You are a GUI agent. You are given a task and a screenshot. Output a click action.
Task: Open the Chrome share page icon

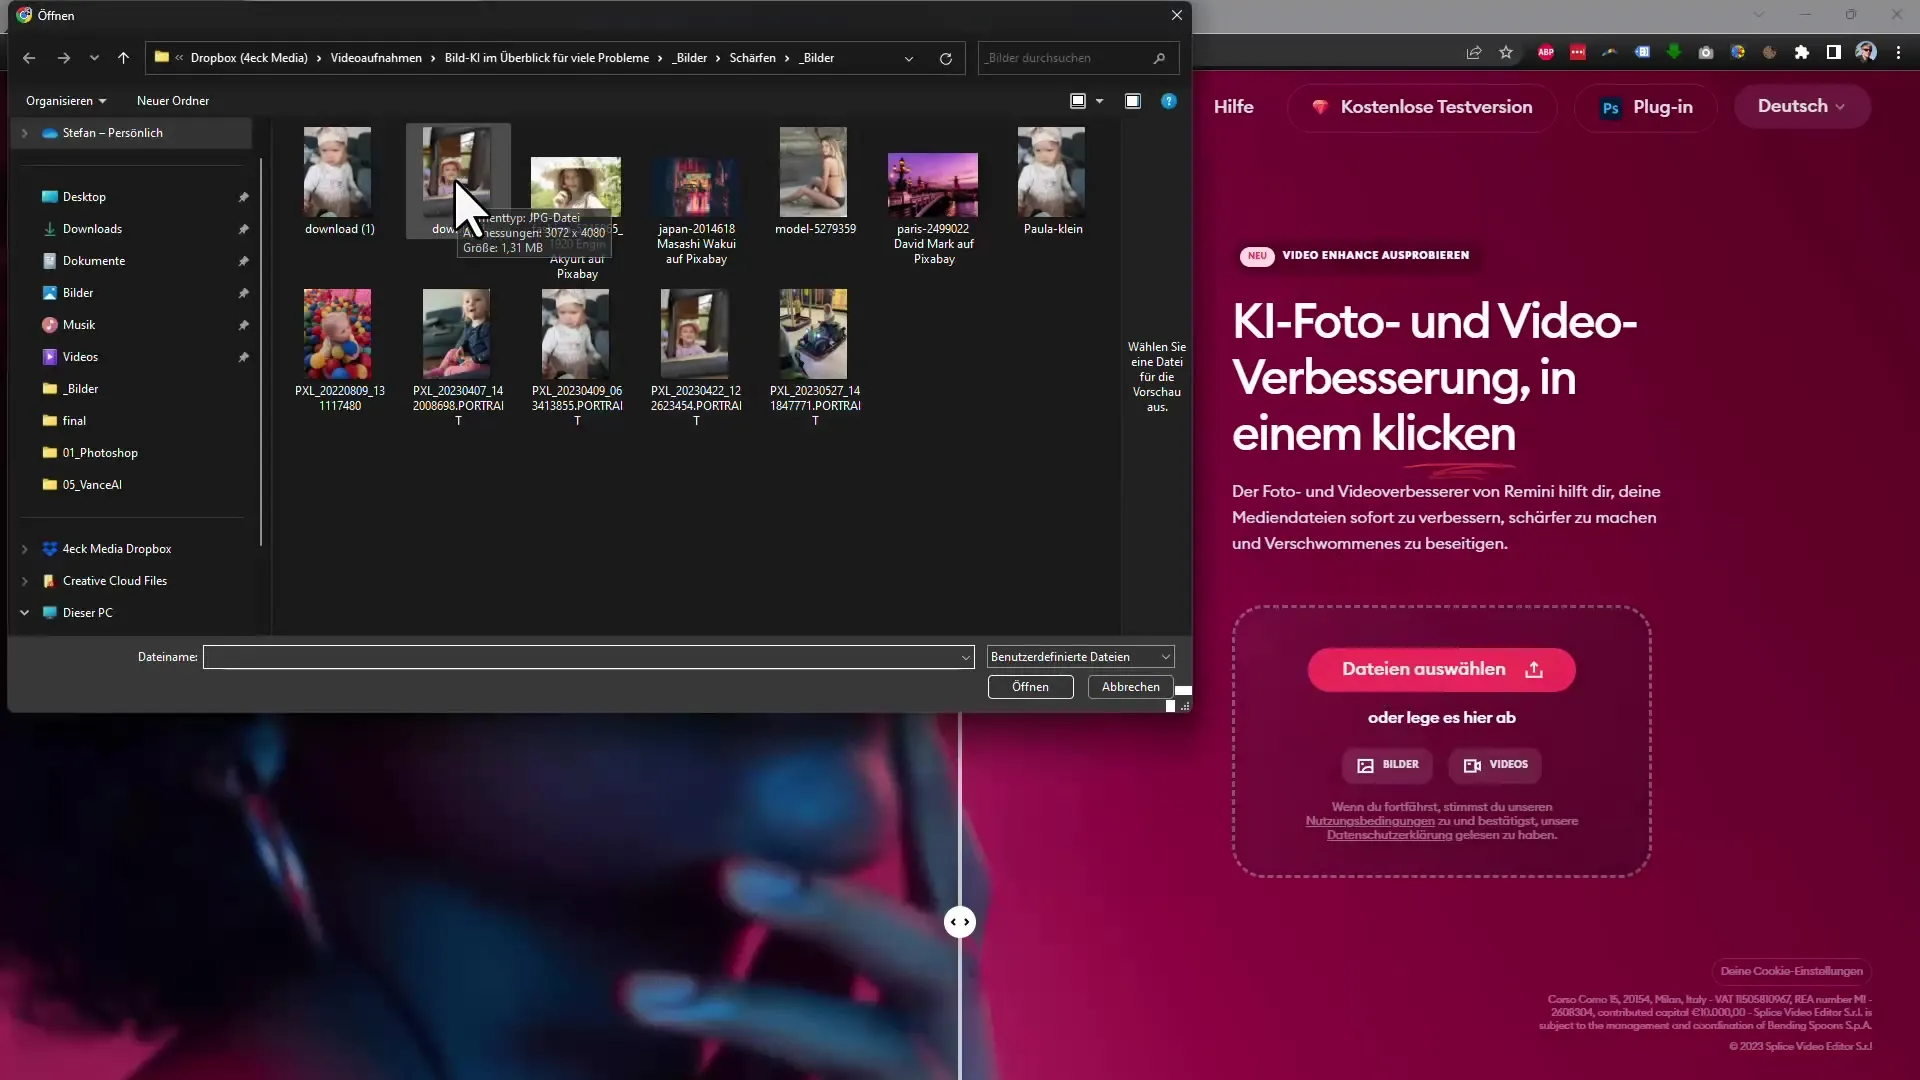pyautogui.click(x=1473, y=53)
